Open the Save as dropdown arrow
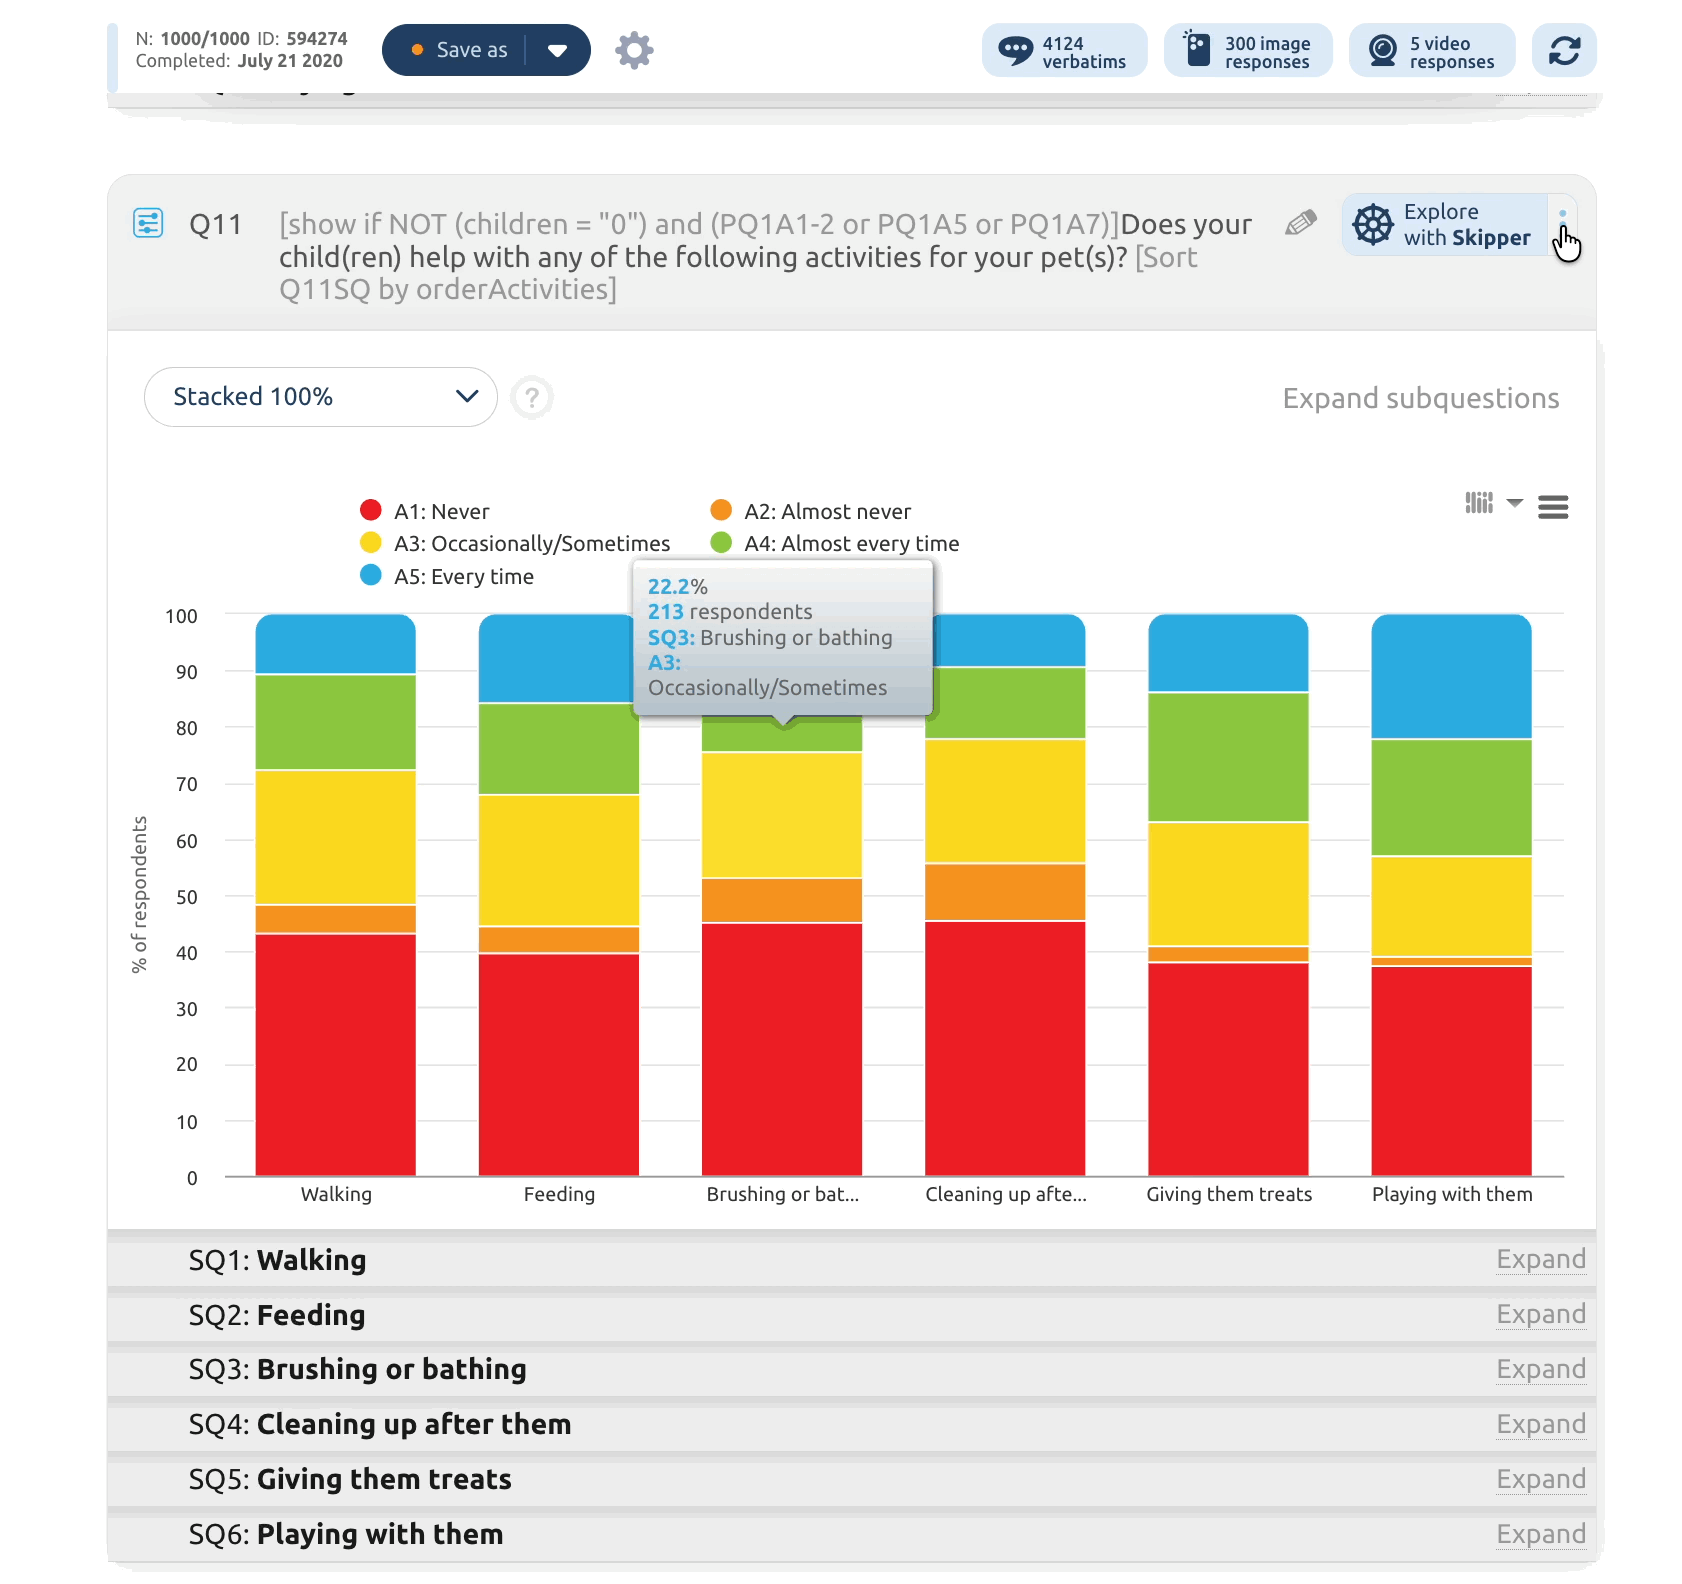This screenshot has height=1584, width=1682. point(558,50)
